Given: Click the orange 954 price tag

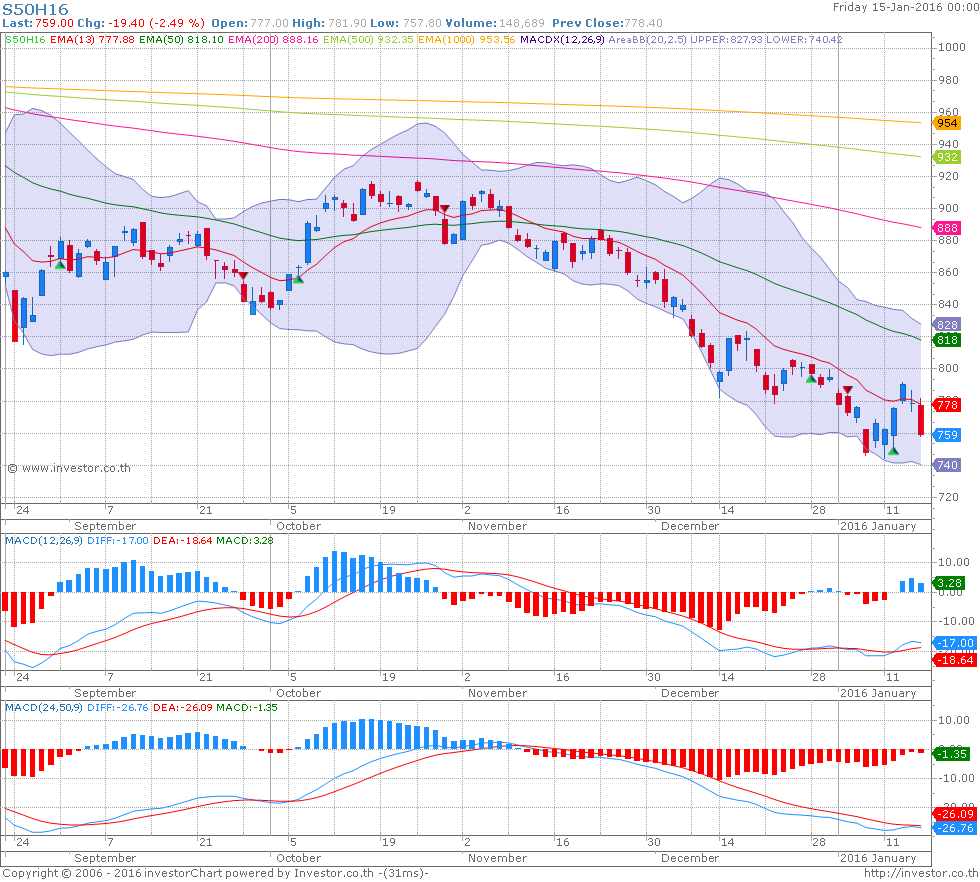Looking at the screenshot, I should click(x=947, y=124).
